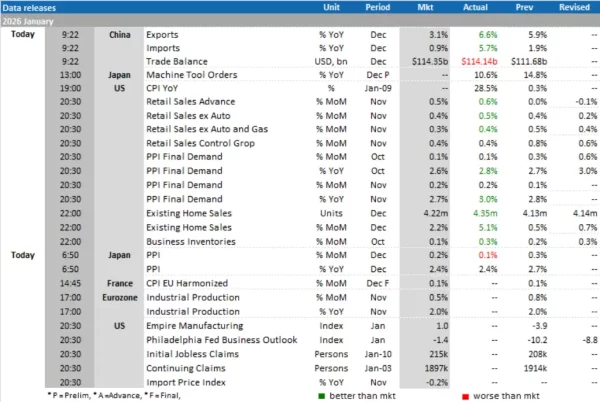Screen dimensions: 600x402
Task: Select the China Exports row label
Action: click(165, 34)
